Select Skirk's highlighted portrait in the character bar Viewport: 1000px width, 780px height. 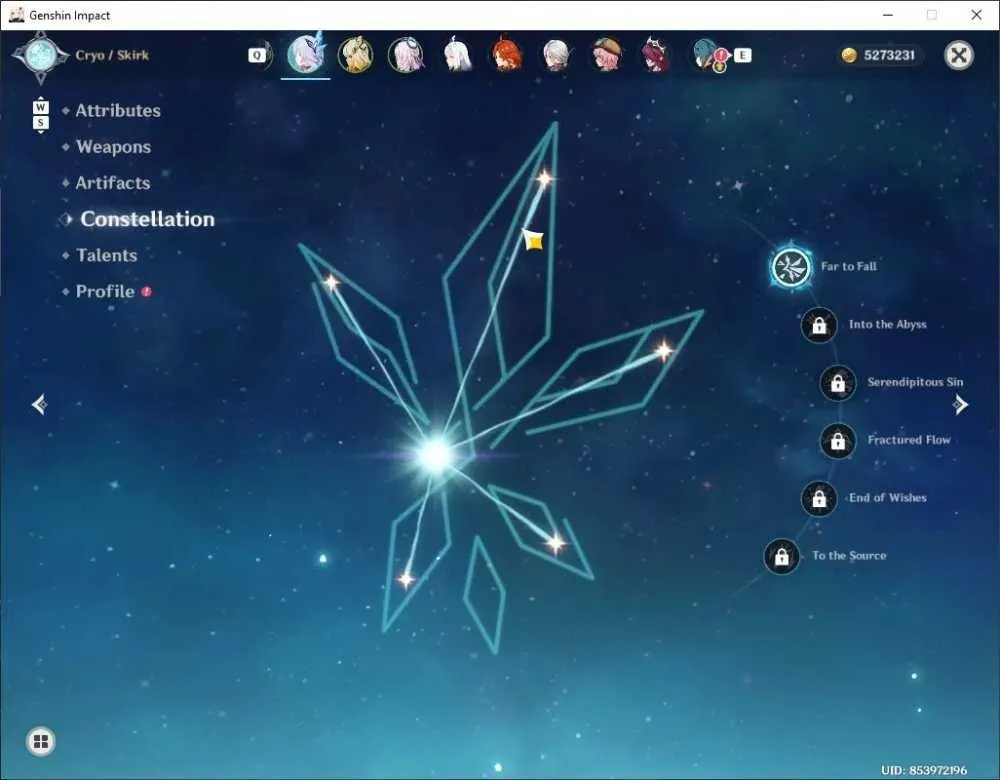(x=305, y=54)
